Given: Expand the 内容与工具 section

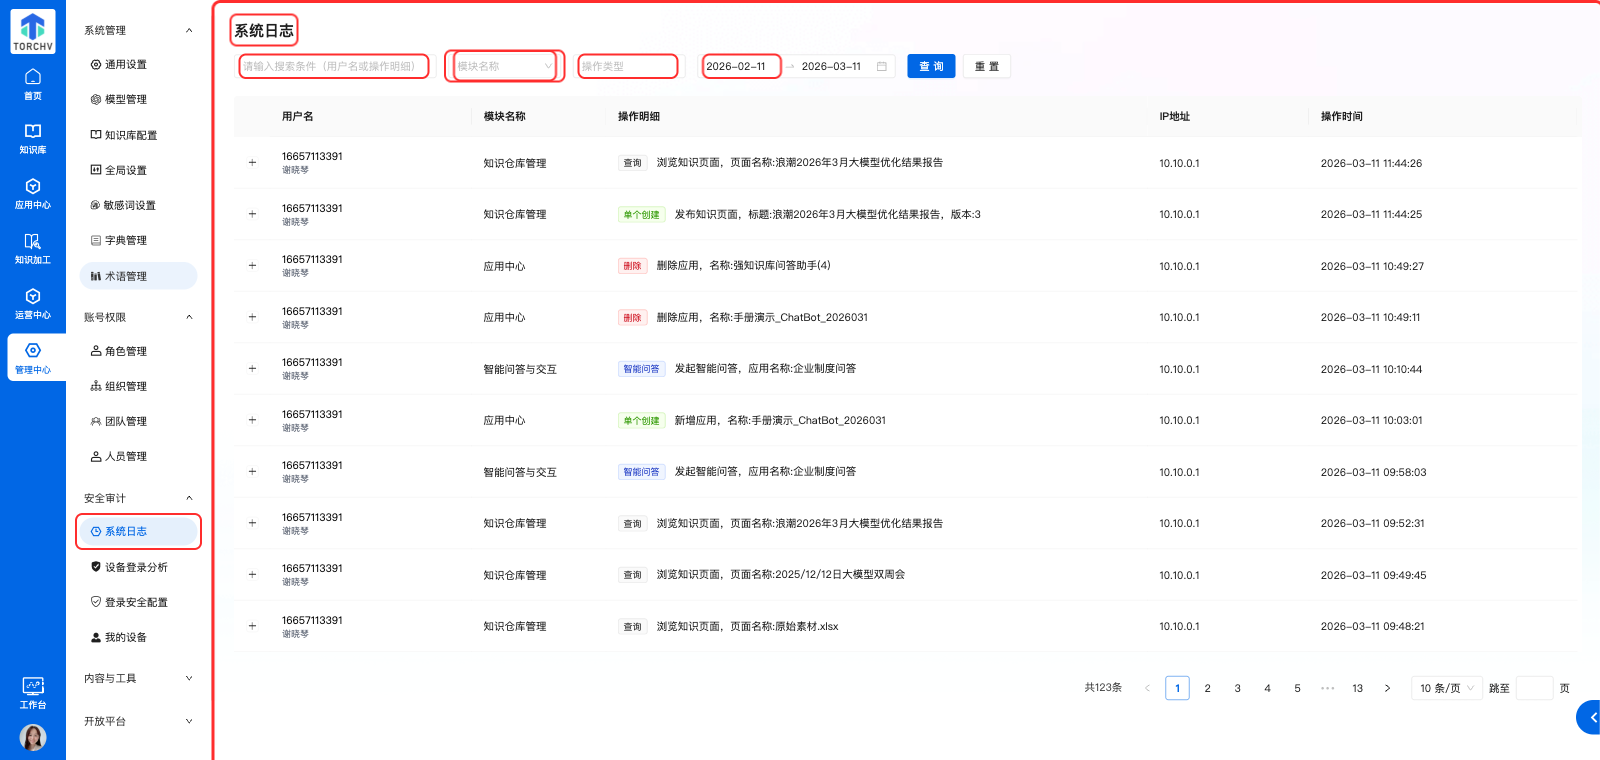Looking at the screenshot, I should click(x=189, y=678).
